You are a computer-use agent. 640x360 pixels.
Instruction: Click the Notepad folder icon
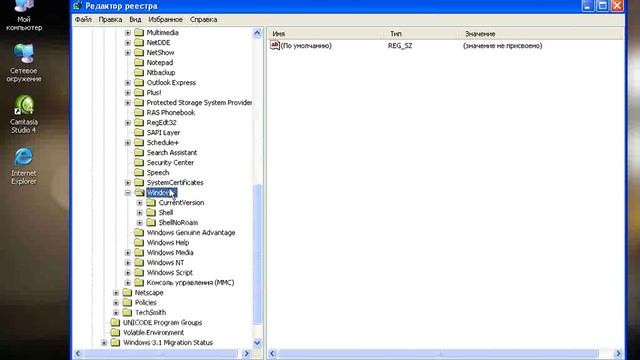139,62
